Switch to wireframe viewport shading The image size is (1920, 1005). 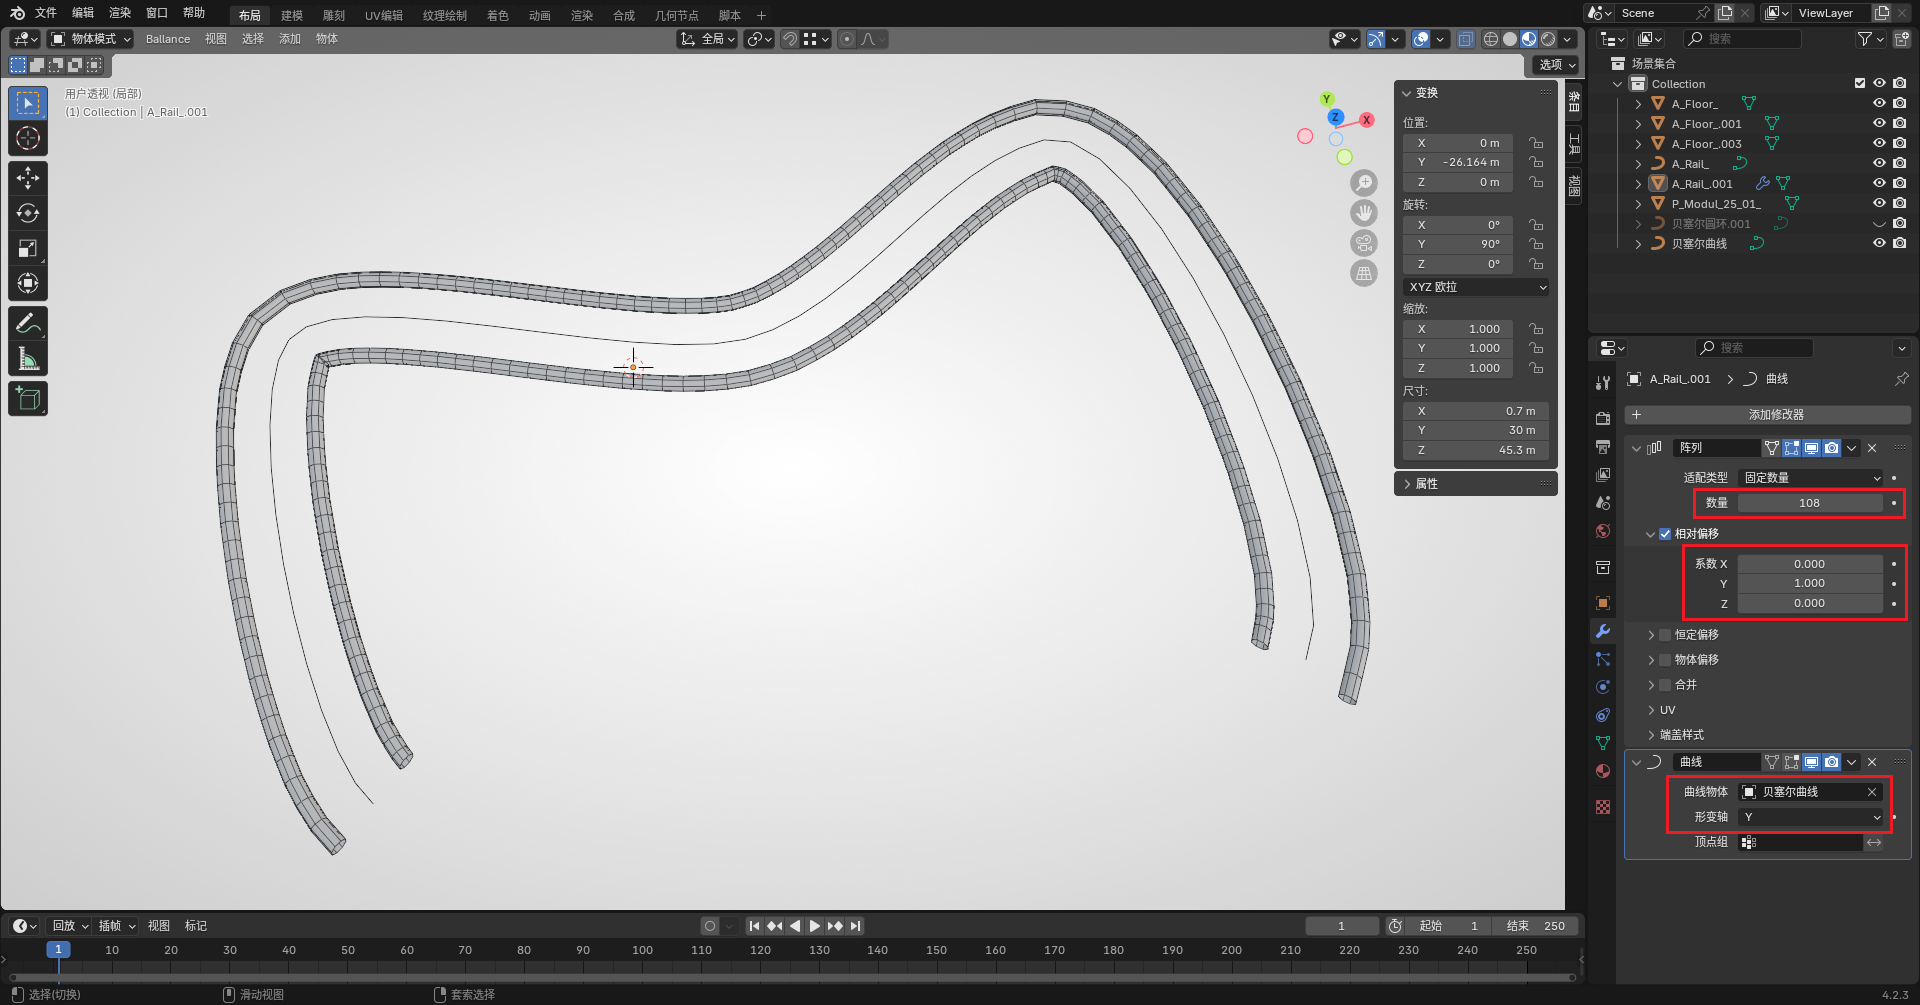pos(1491,39)
